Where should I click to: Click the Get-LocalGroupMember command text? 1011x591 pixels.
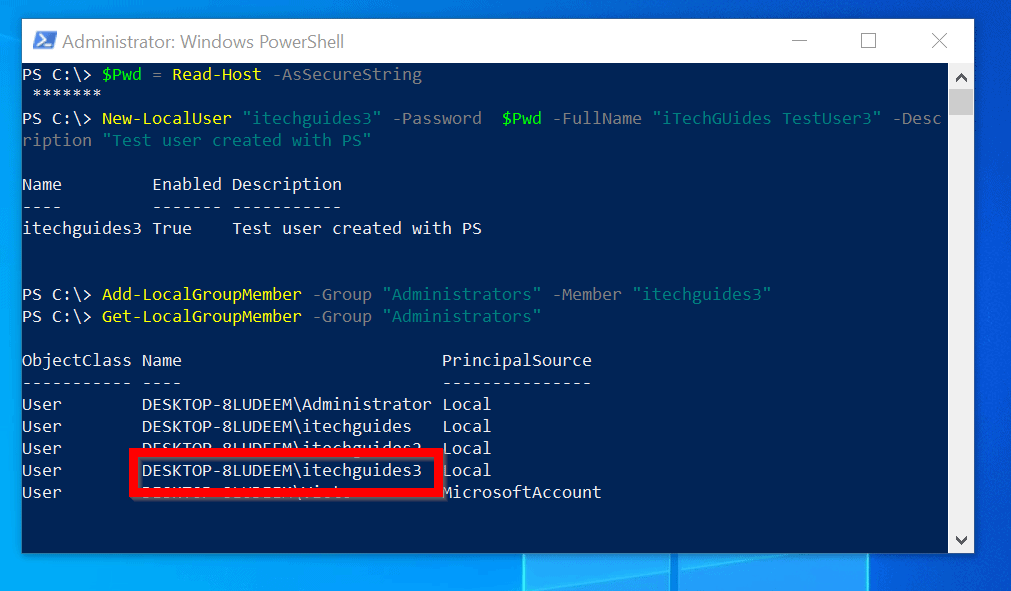[201, 316]
